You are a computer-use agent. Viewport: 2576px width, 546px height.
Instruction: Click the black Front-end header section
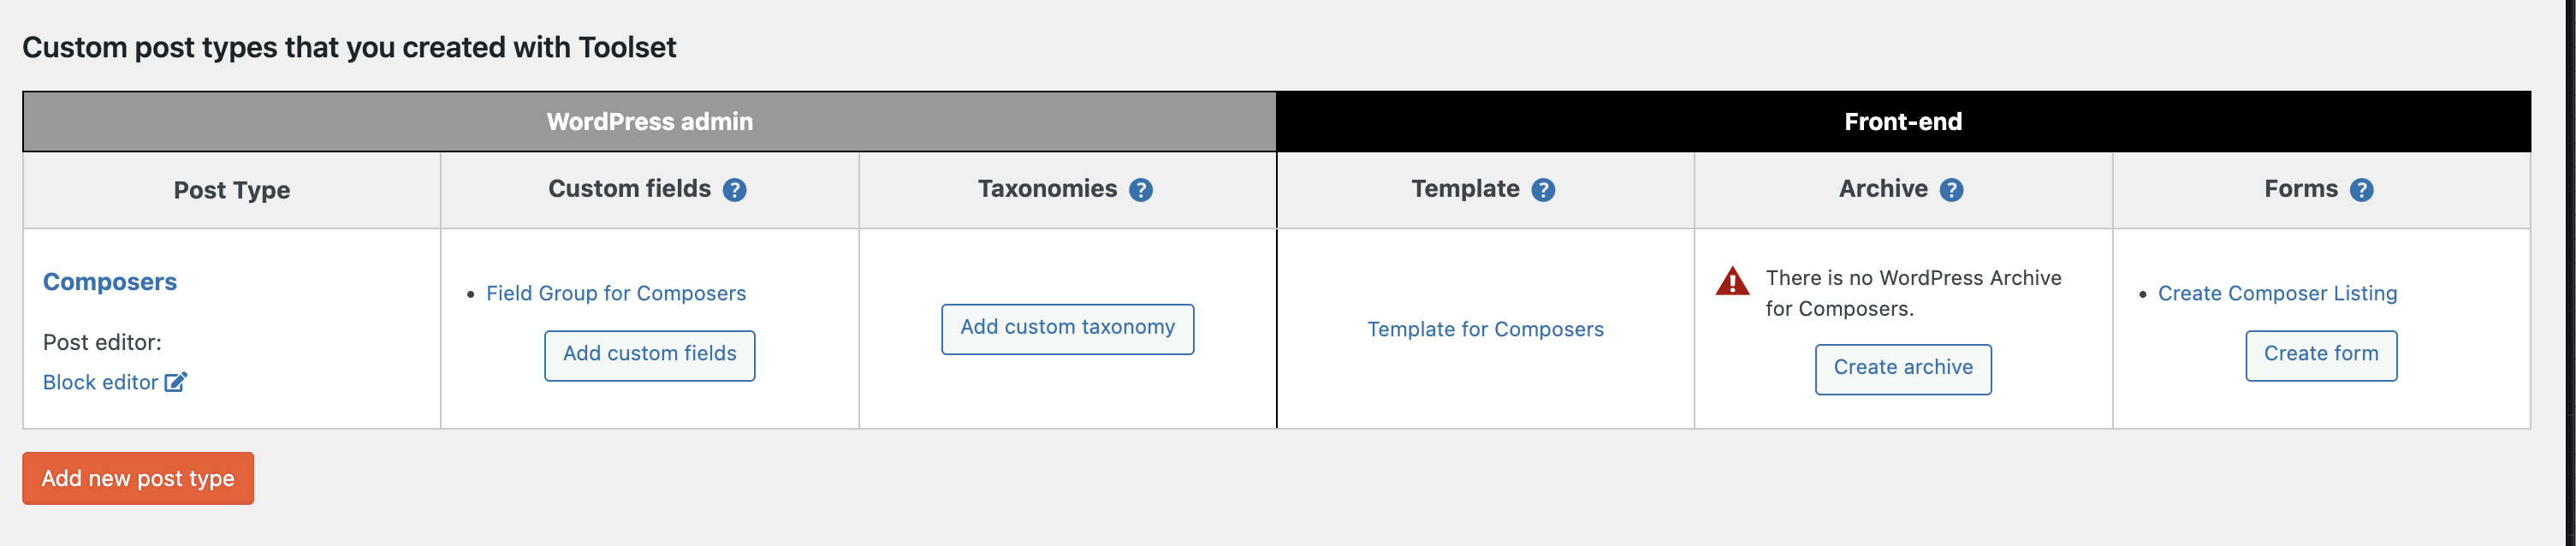[1903, 122]
